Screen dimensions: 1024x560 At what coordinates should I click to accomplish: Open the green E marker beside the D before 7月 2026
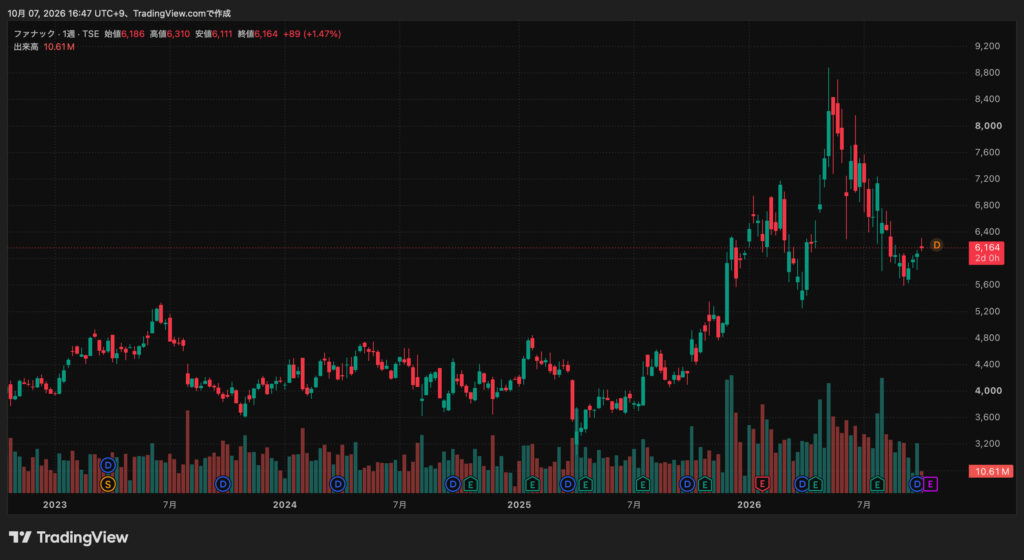[x=815, y=484]
